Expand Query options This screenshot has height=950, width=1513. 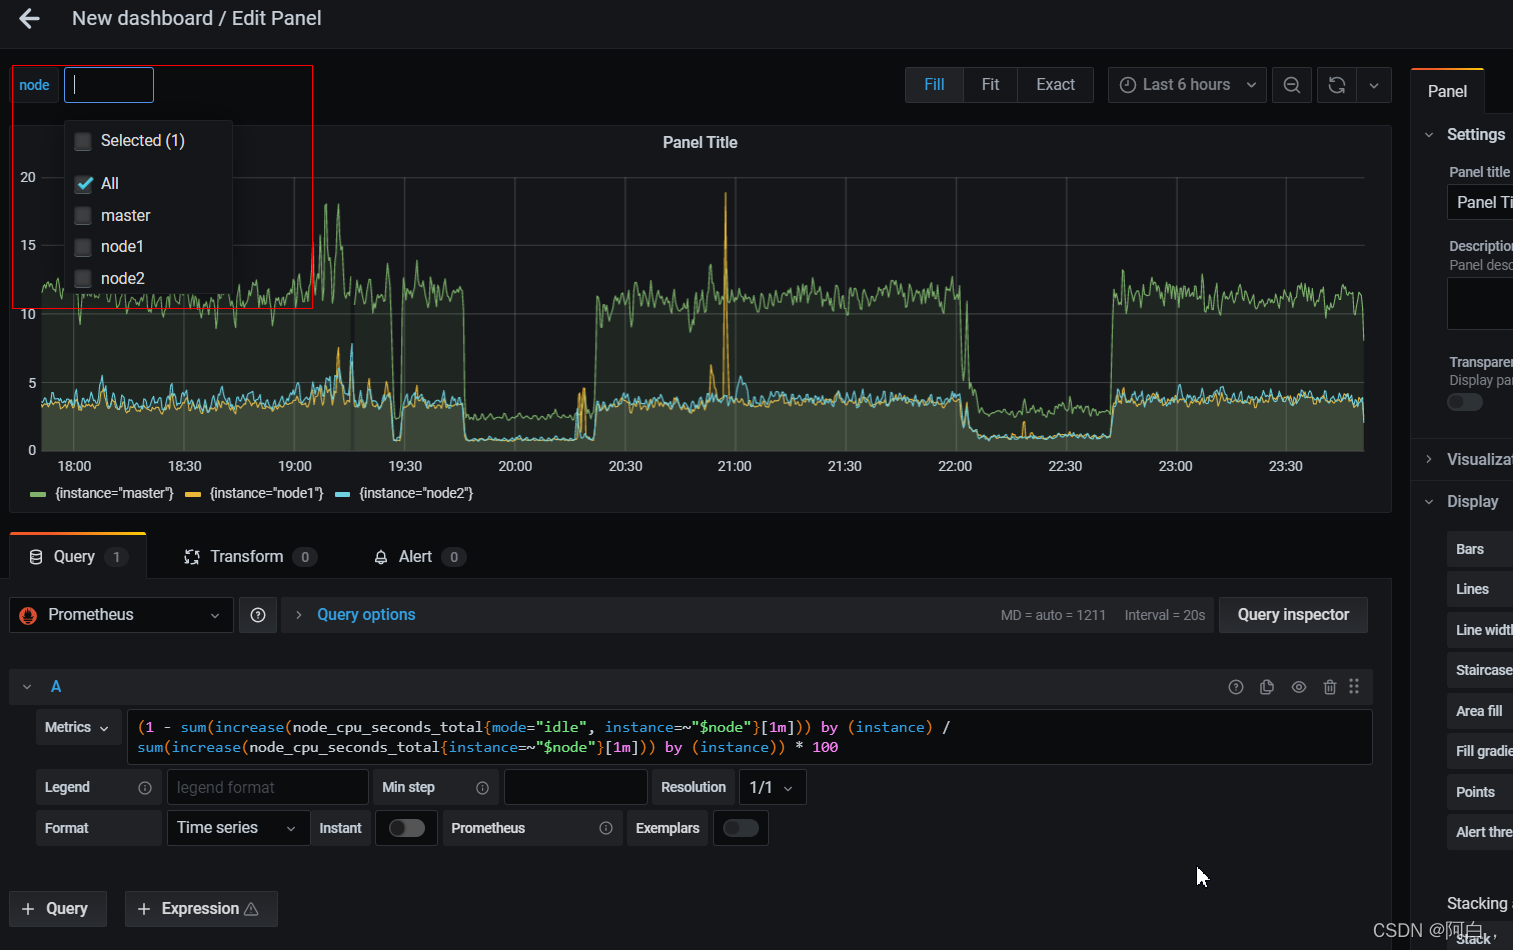pyautogui.click(x=366, y=615)
